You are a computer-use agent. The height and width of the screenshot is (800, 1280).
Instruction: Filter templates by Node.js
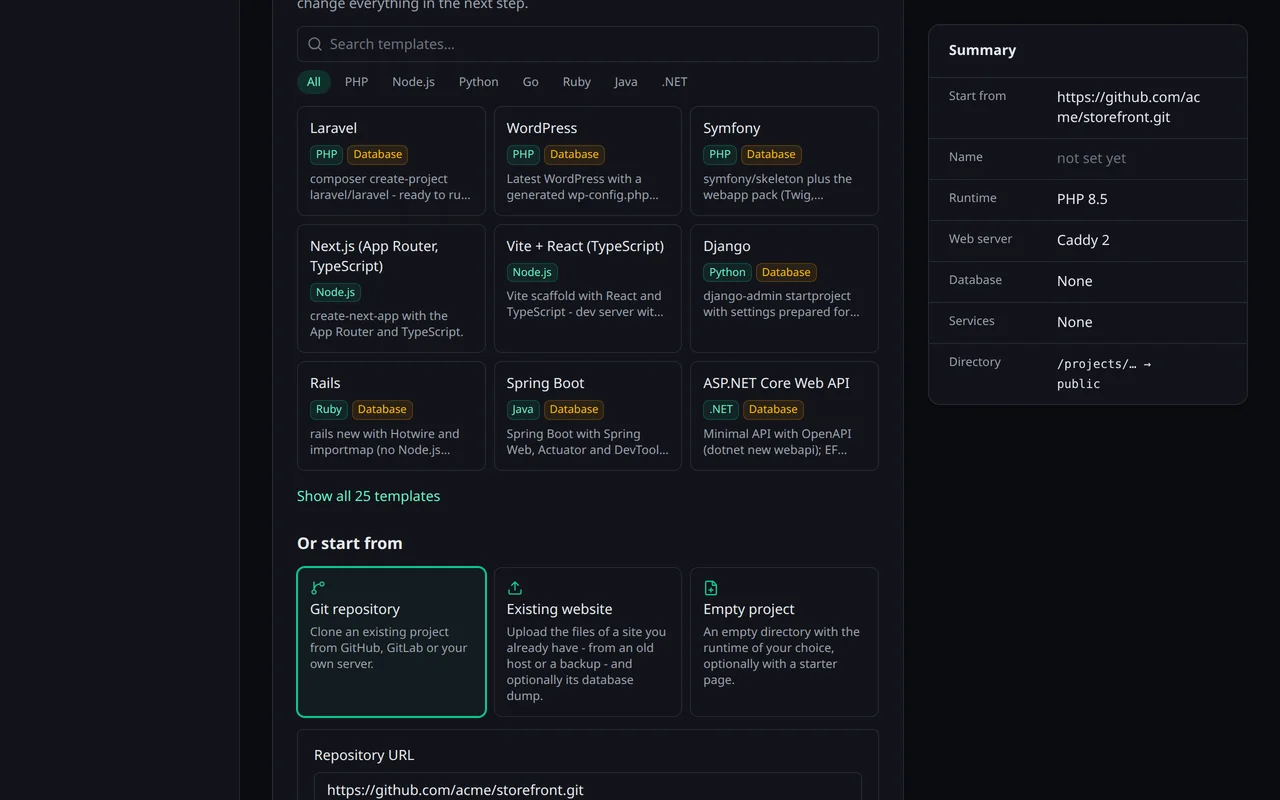coord(413,82)
